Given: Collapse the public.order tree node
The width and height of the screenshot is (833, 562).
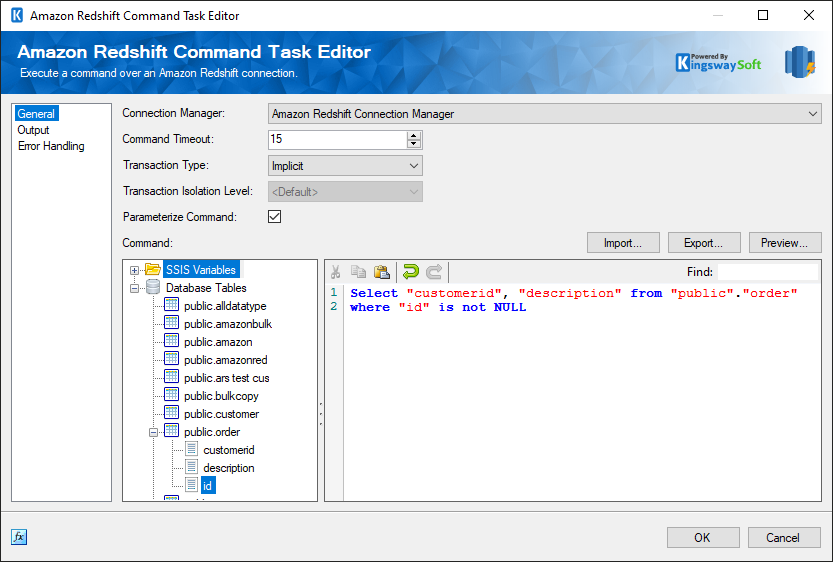Looking at the screenshot, I should (154, 432).
